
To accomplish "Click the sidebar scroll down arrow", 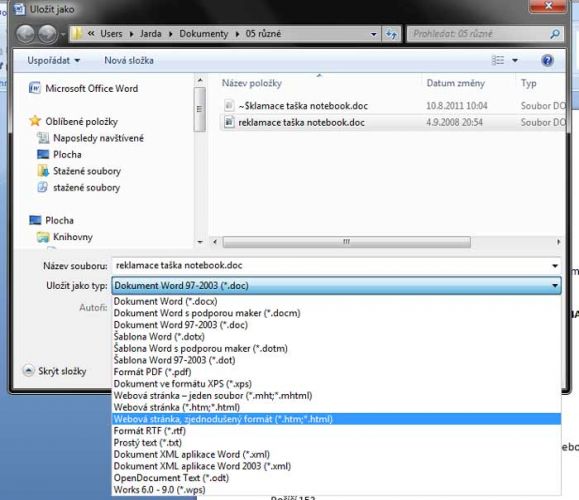I will (200, 242).
